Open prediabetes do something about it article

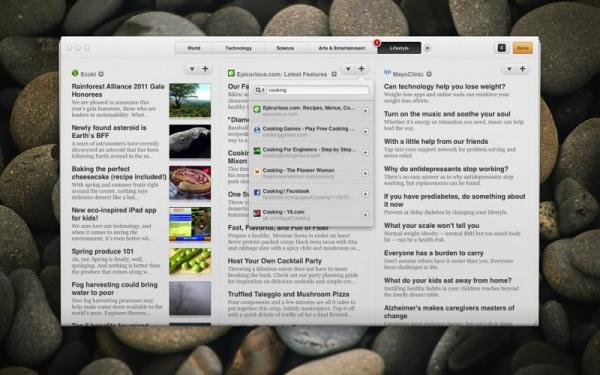pyautogui.click(x=455, y=200)
